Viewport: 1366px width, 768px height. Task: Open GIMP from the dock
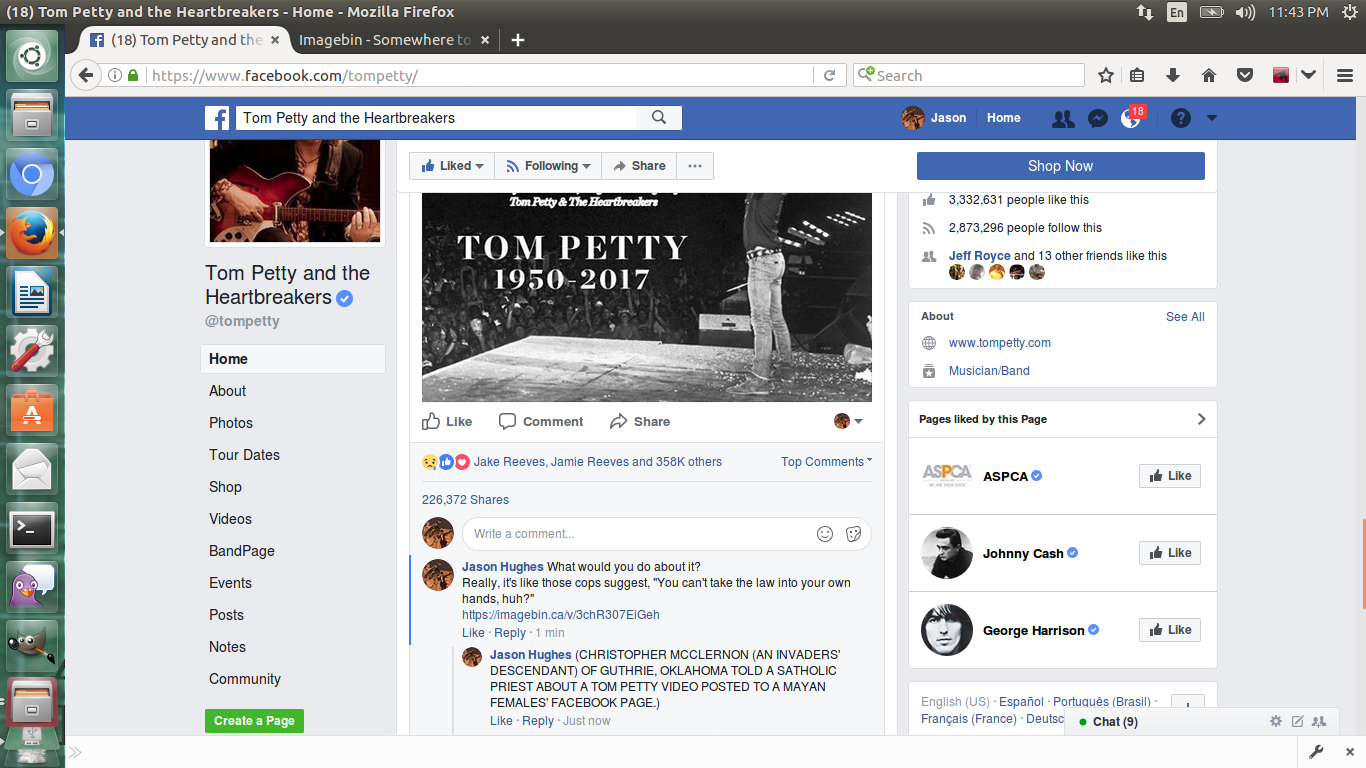32,647
